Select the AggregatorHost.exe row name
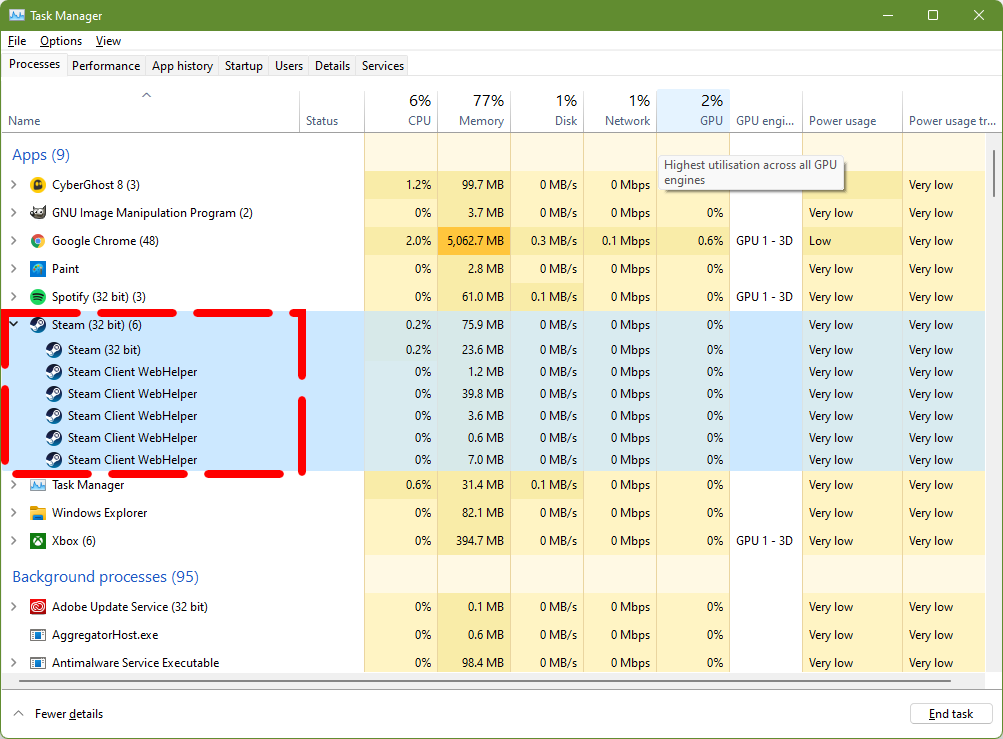1003x739 pixels. [105, 635]
